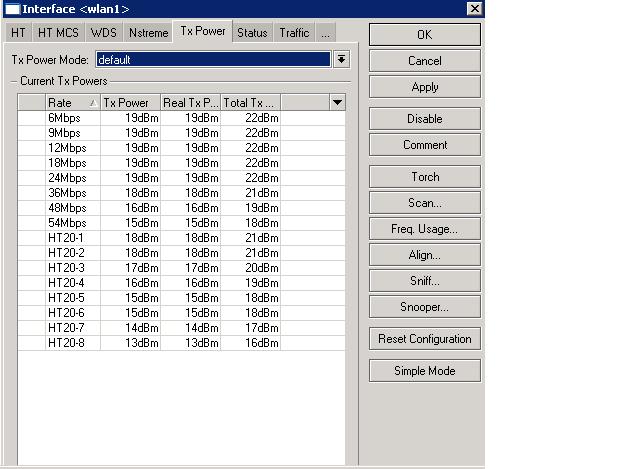Launch the Torch tool
This screenshot has height=469, width=640.
(x=424, y=177)
